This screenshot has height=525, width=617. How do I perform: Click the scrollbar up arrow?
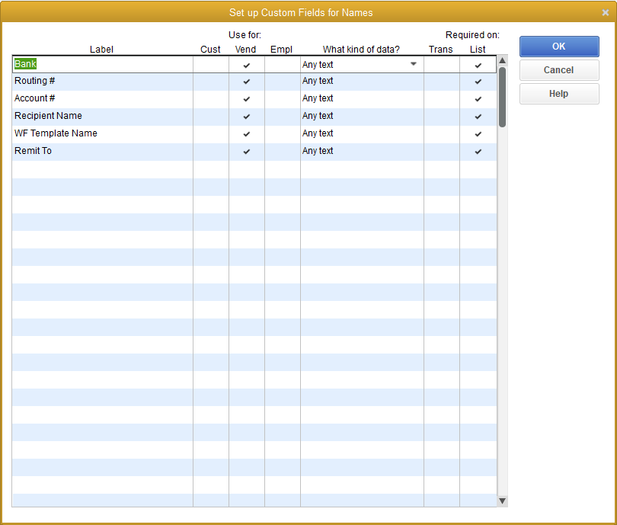pyautogui.click(x=502, y=61)
